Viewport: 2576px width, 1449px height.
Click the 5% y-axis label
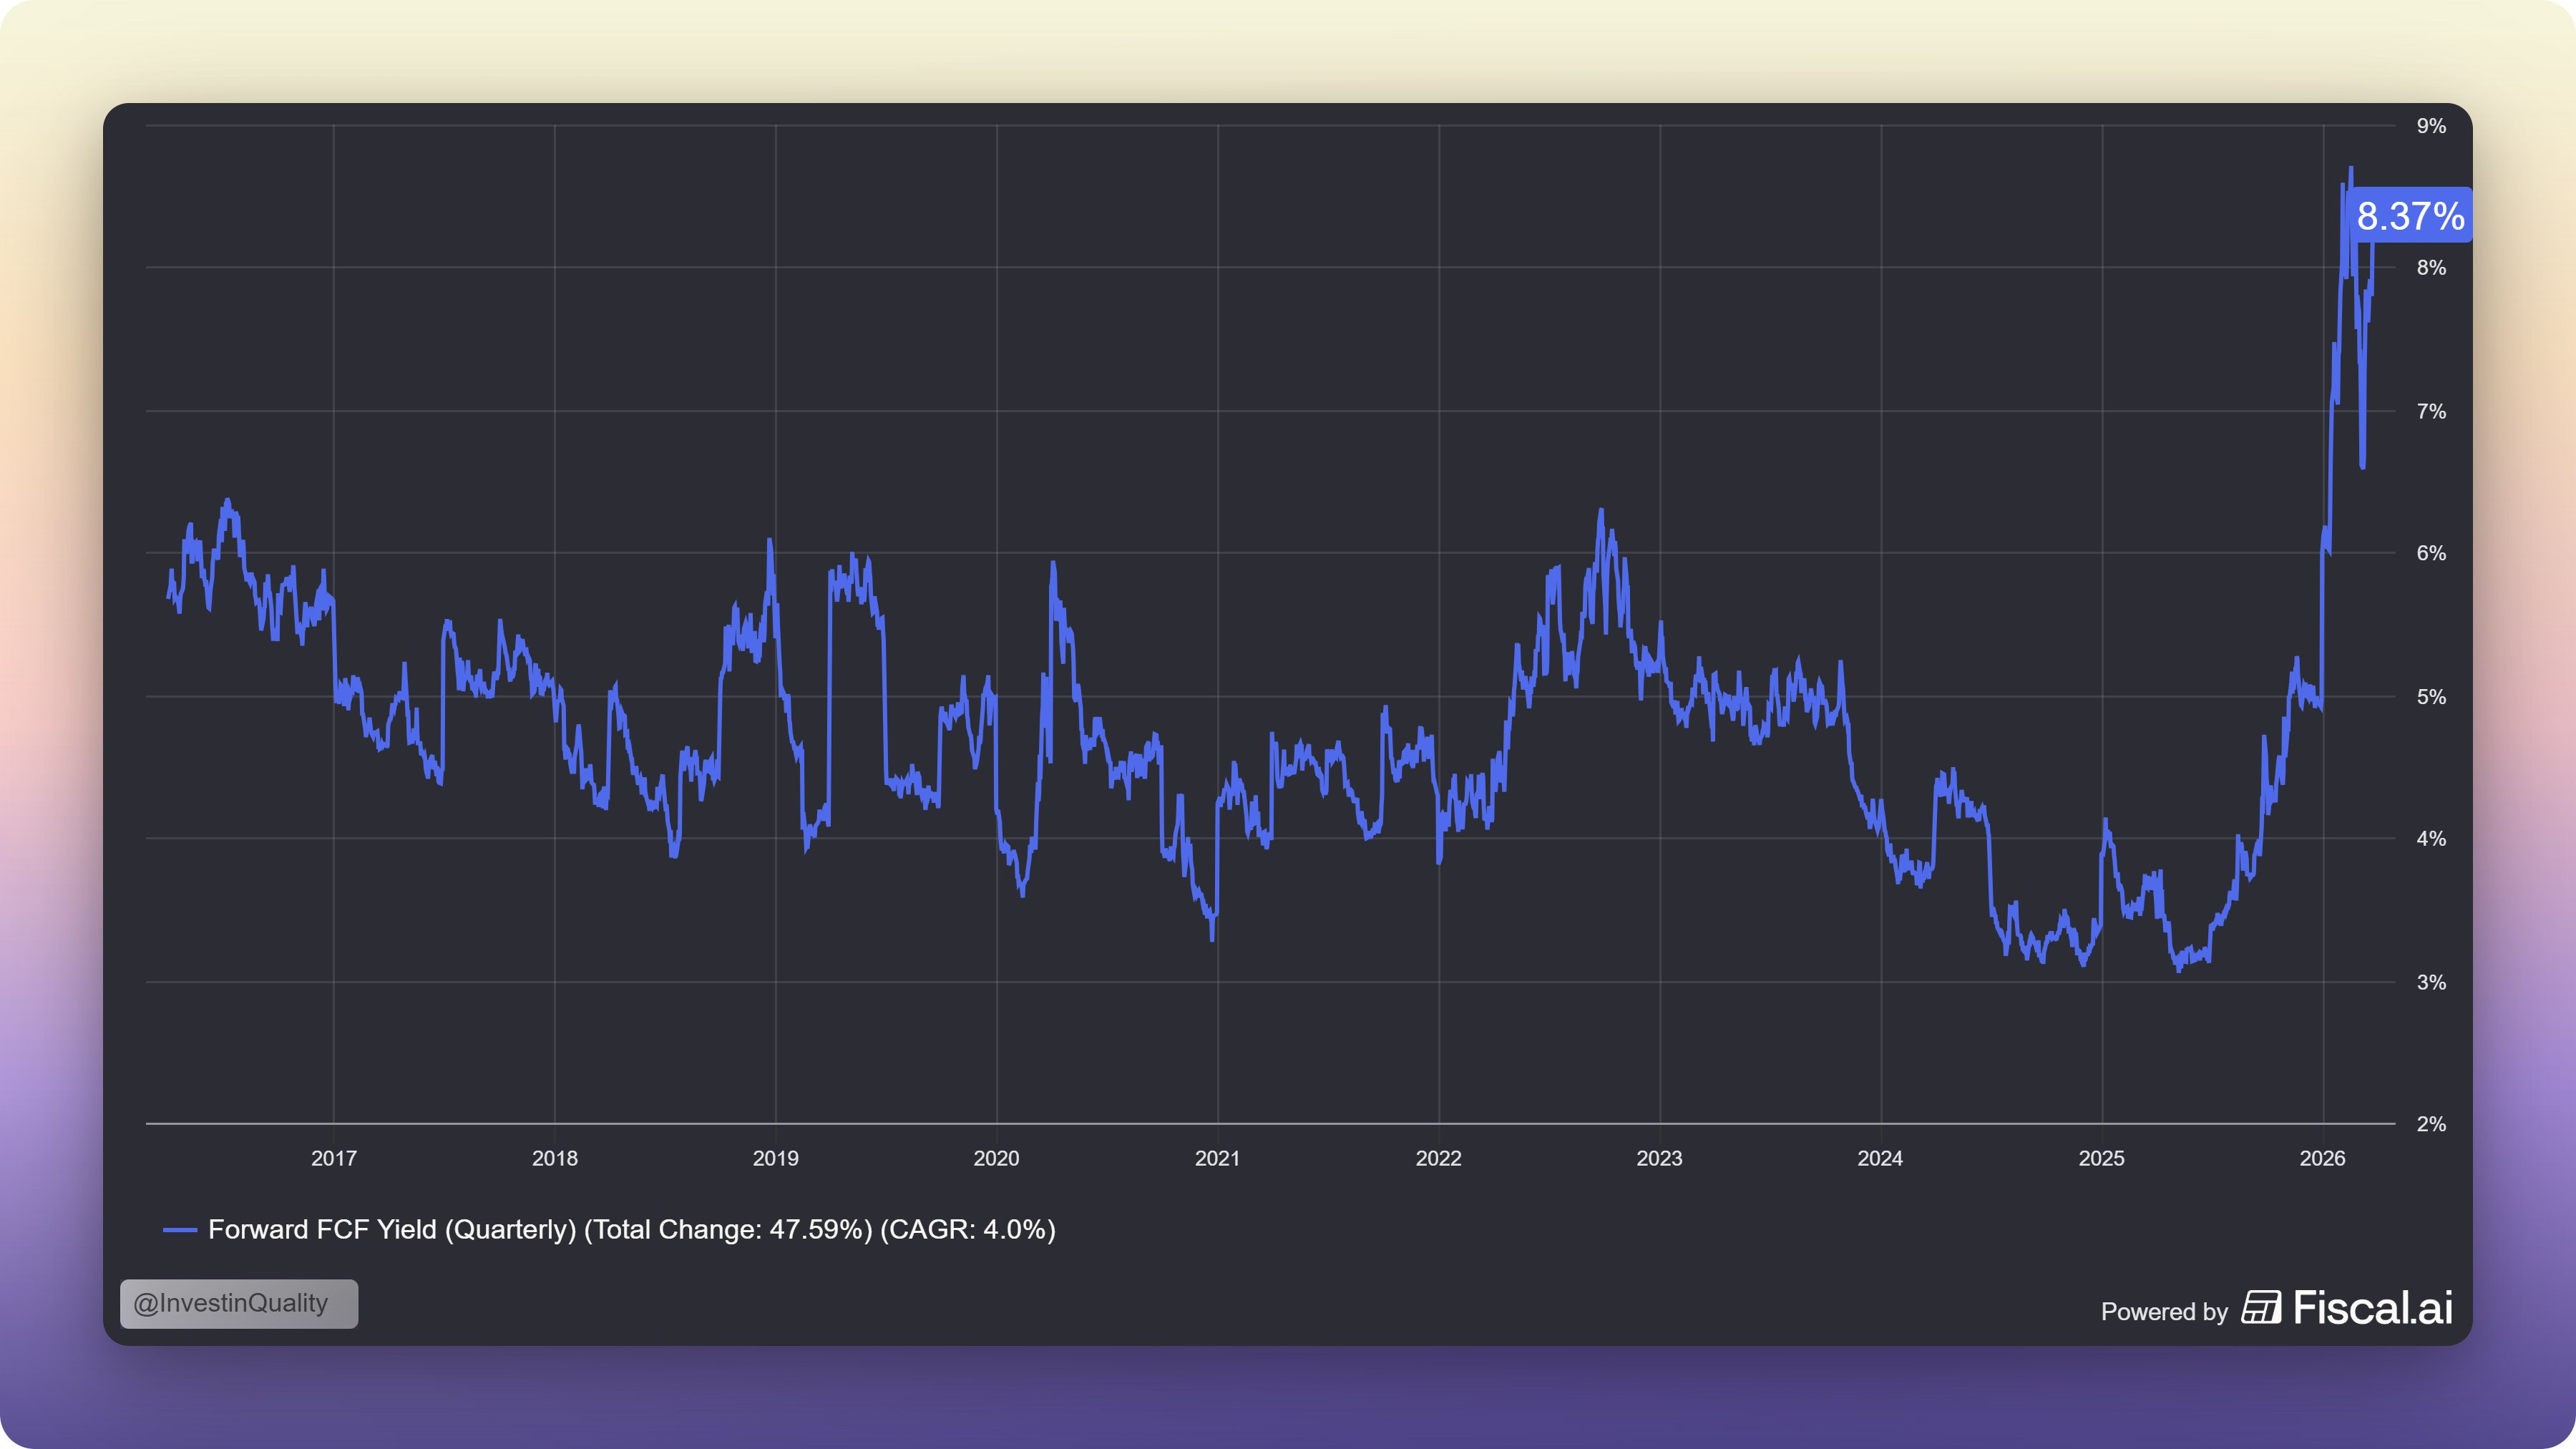2431,697
